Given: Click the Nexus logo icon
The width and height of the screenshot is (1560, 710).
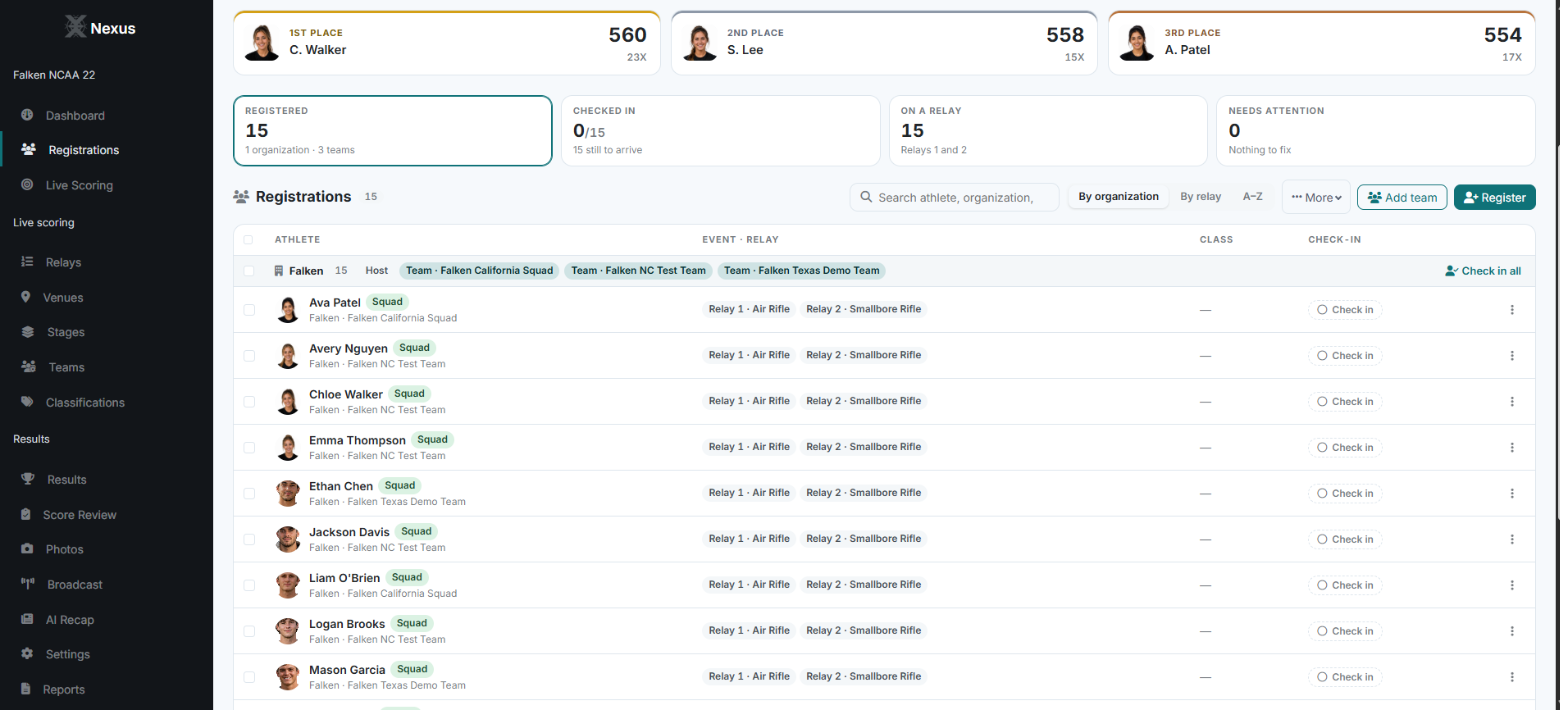Looking at the screenshot, I should 75,27.
